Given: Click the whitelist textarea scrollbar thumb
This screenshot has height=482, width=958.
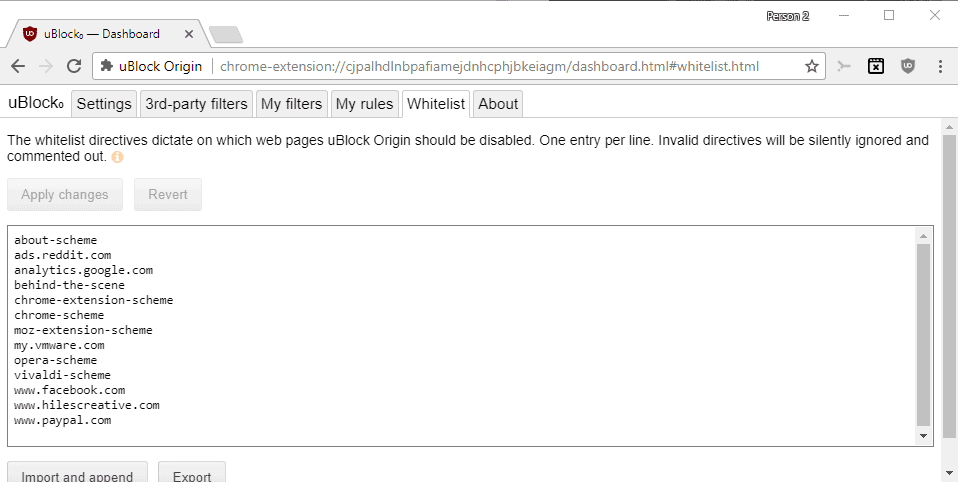Looking at the screenshot, I should click(923, 335).
